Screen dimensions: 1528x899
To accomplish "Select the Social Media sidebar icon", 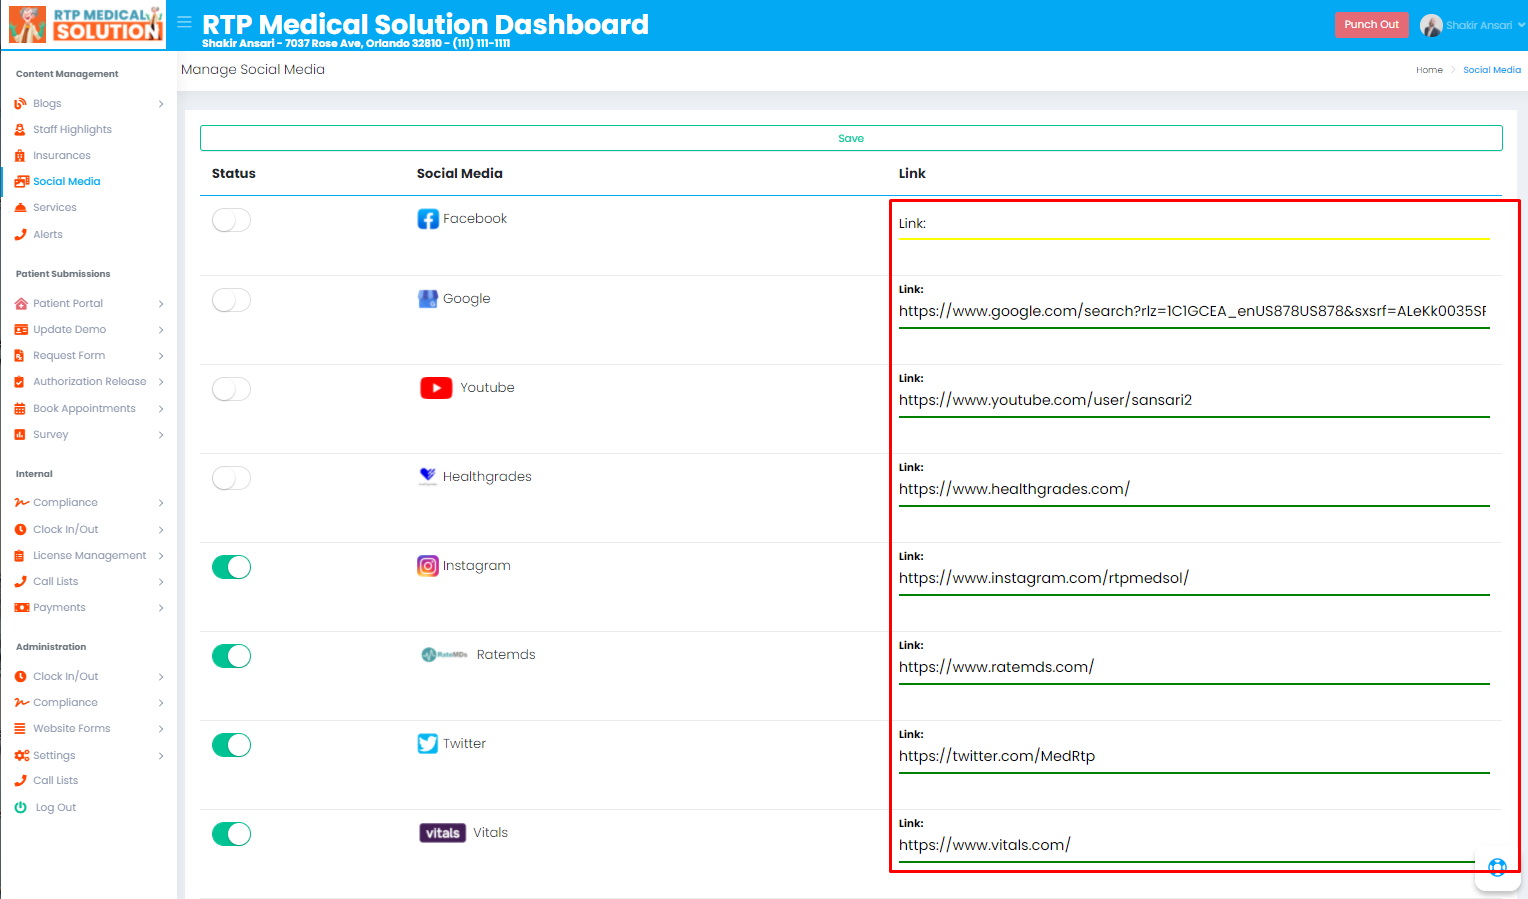I will point(21,181).
